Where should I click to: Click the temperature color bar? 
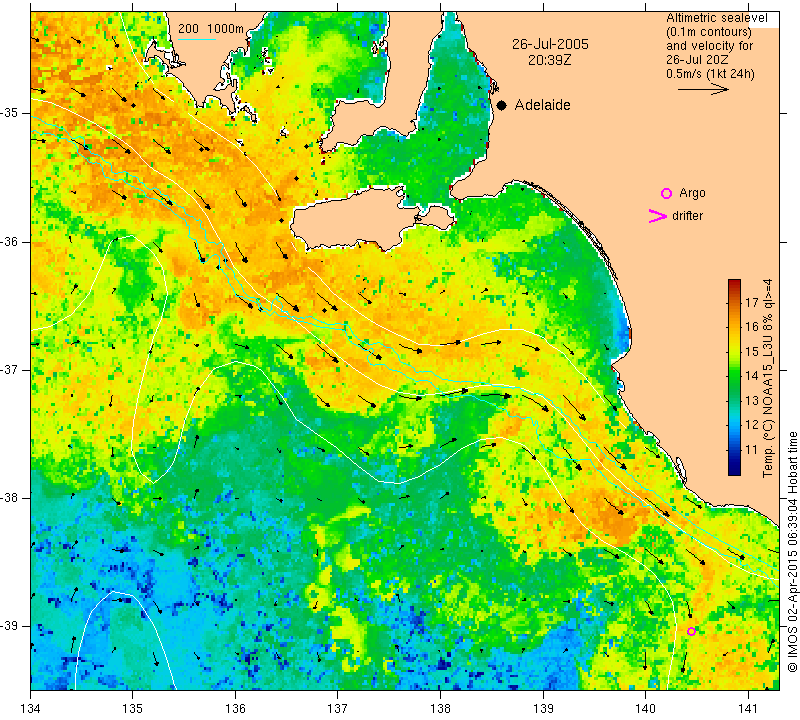tap(734, 377)
